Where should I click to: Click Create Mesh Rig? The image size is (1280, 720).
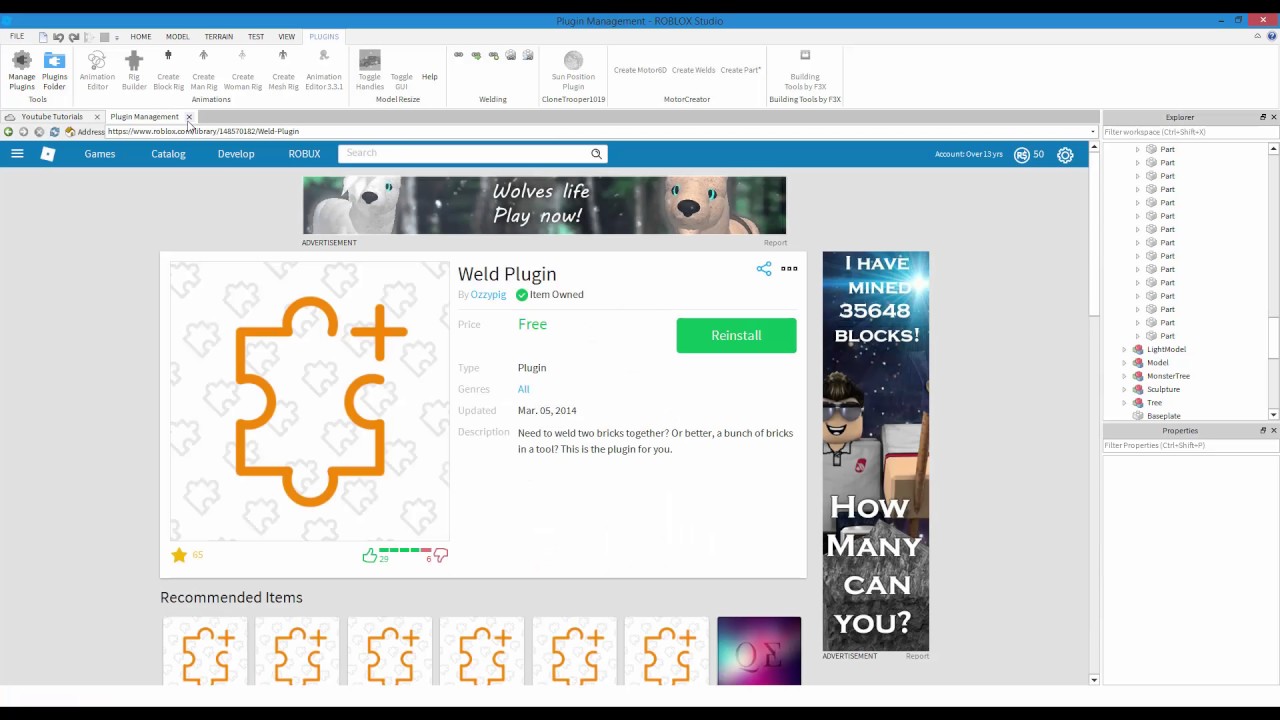(284, 71)
